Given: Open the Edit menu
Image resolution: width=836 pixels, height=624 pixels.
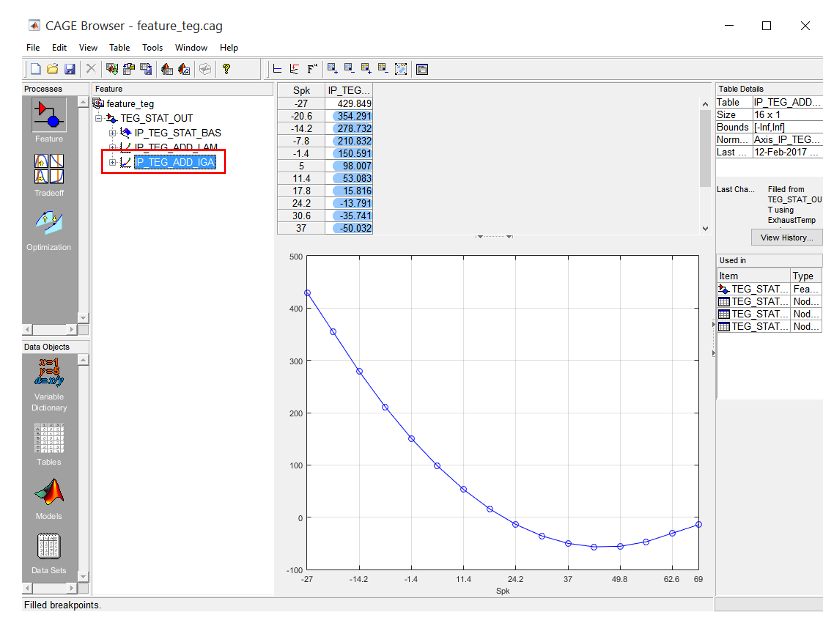Looking at the screenshot, I should [x=59, y=47].
